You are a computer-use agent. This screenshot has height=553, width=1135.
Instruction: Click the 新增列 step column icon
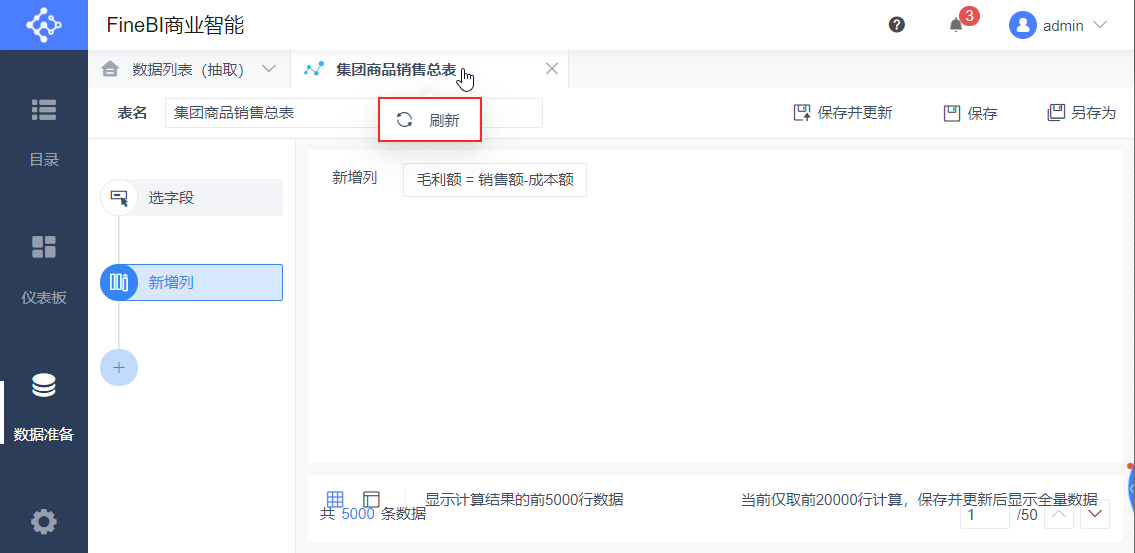(119, 282)
